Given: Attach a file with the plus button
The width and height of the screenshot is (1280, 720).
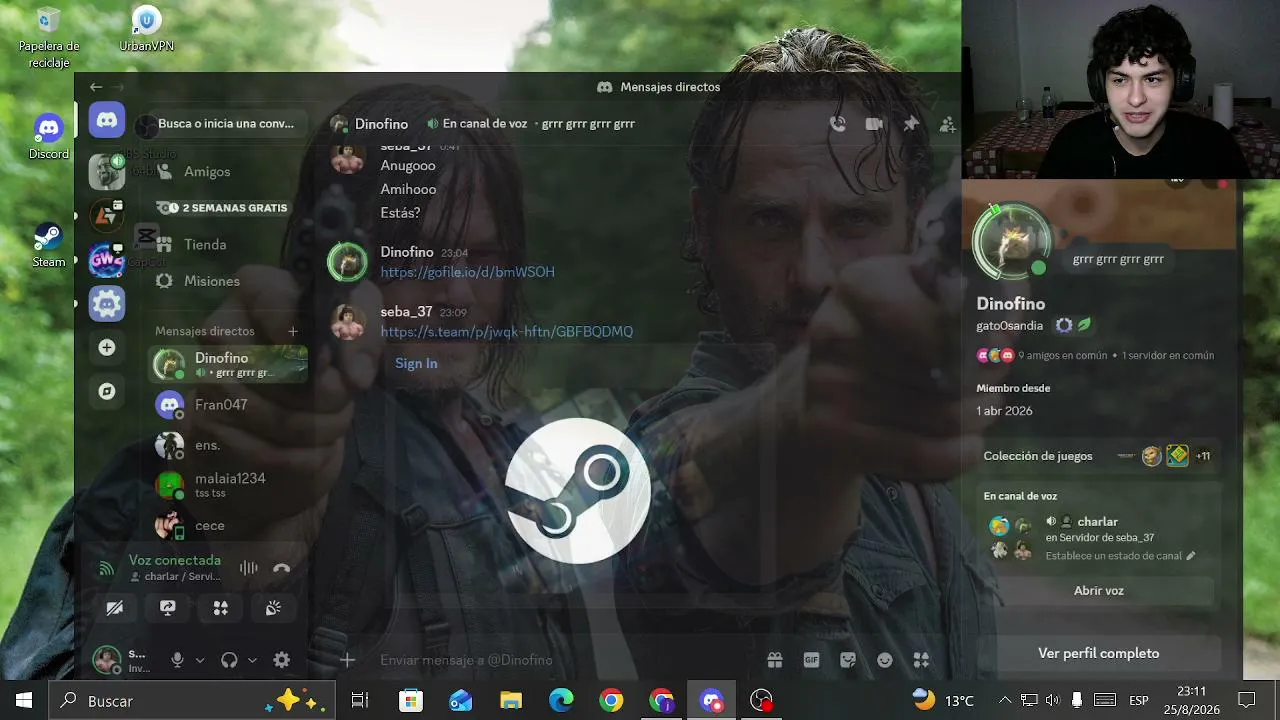Looking at the screenshot, I should tap(347, 660).
